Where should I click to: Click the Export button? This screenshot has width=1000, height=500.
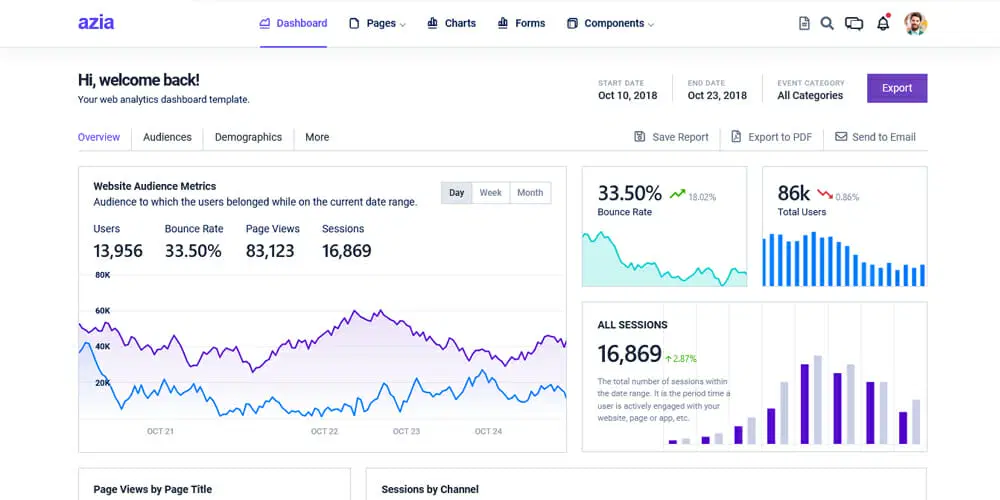pos(897,88)
